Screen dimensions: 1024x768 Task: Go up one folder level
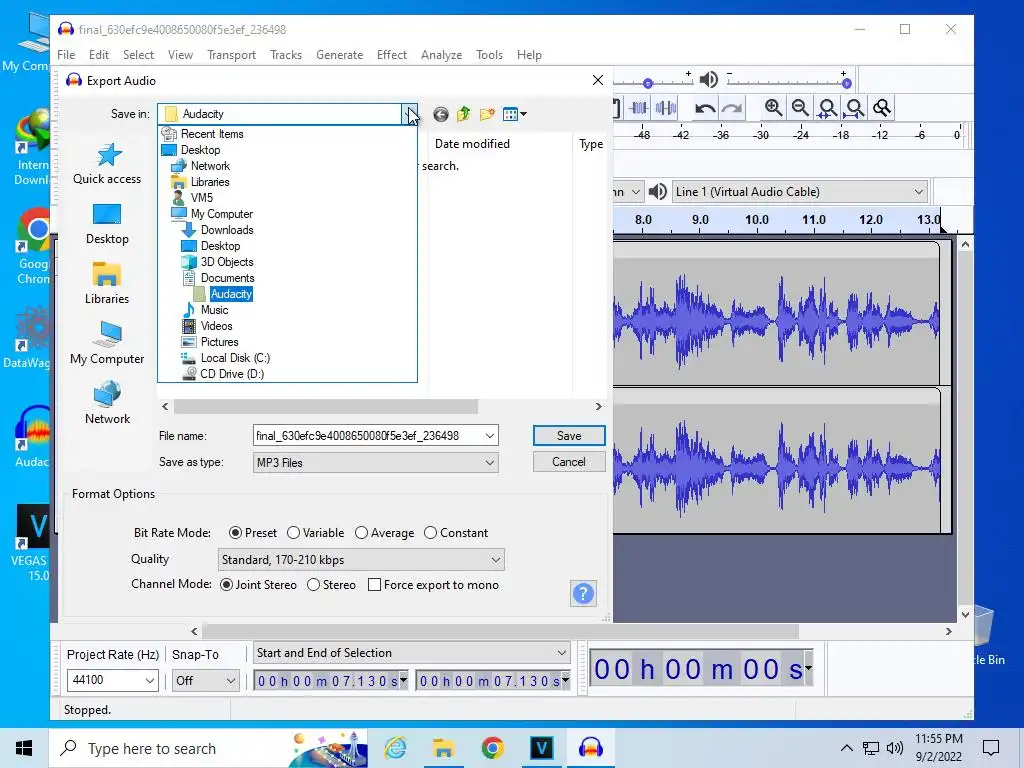(464, 114)
